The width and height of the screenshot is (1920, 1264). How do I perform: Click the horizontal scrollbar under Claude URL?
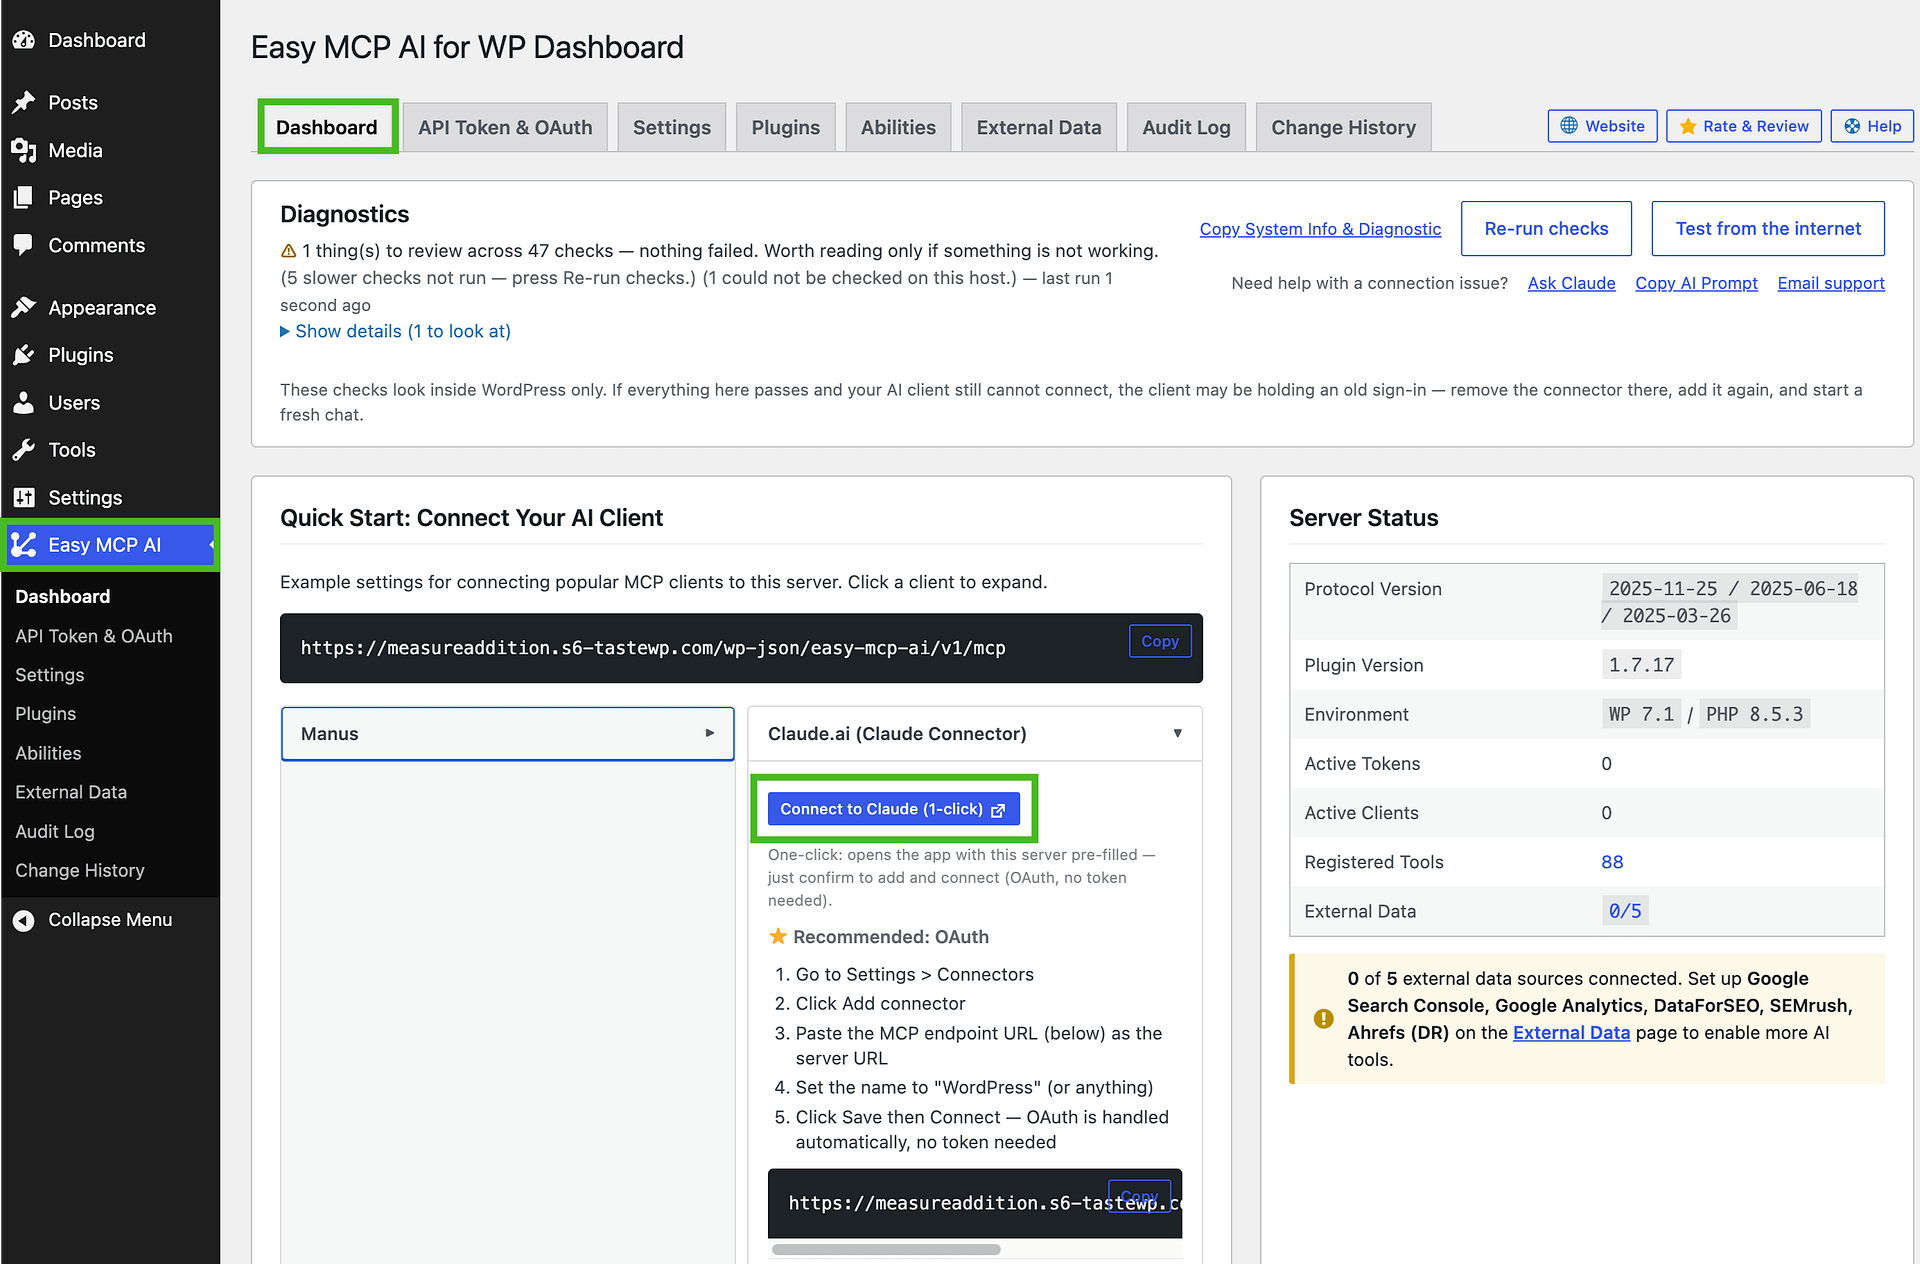click(x=886, y=1249)
